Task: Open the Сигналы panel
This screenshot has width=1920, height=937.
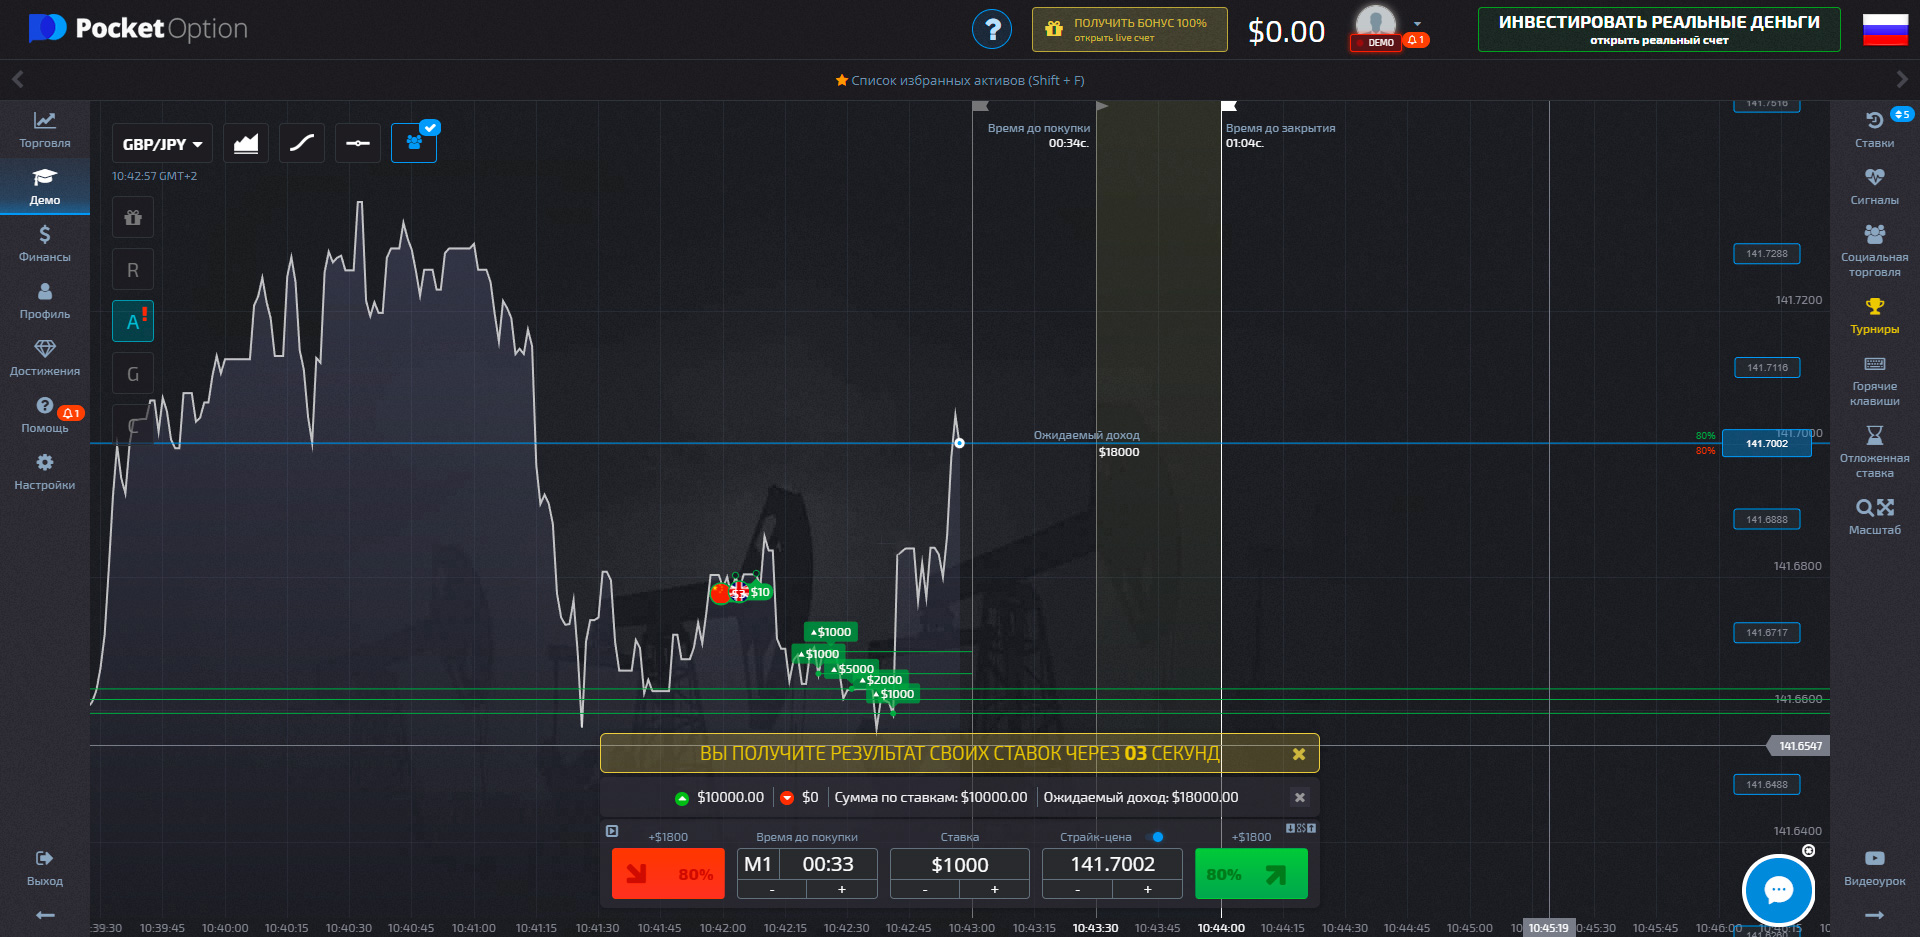Action: coord(1874,186)
